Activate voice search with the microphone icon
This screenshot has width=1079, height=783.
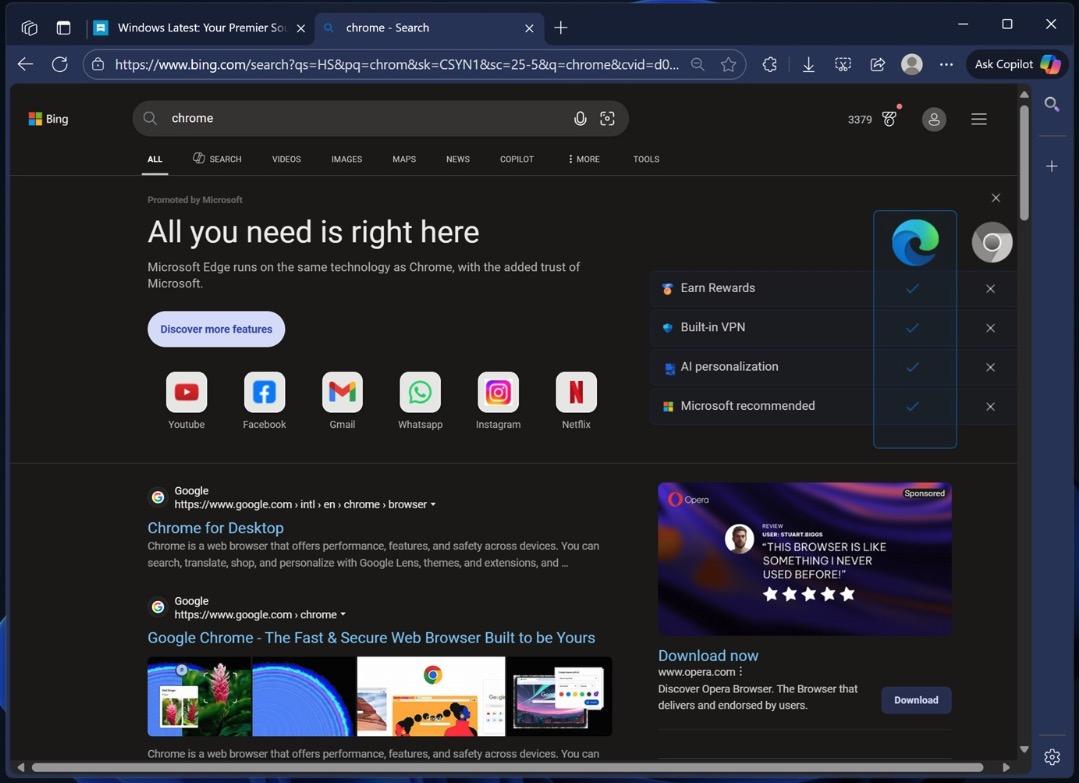[580, 118]
